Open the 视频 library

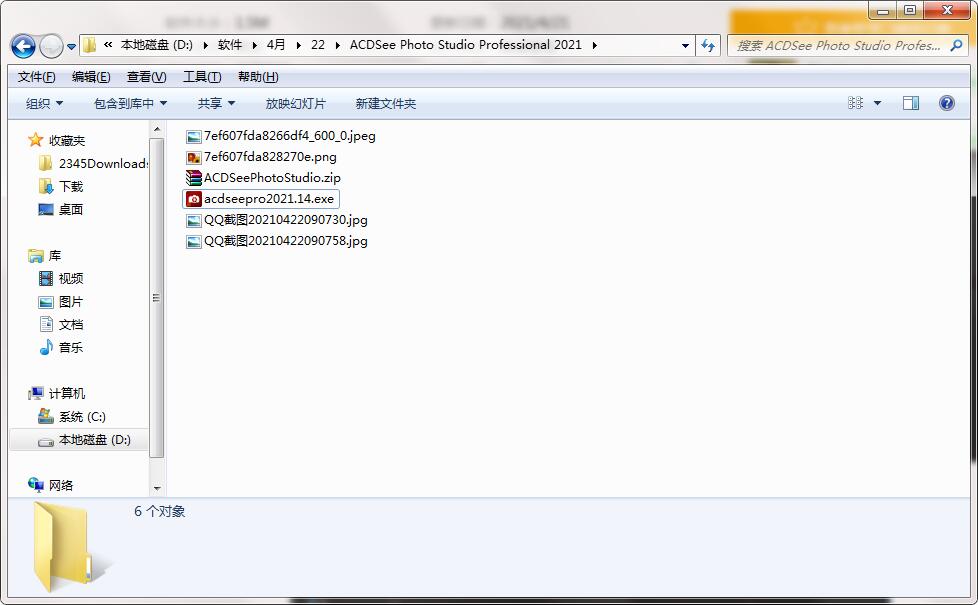tap(61, 278)
